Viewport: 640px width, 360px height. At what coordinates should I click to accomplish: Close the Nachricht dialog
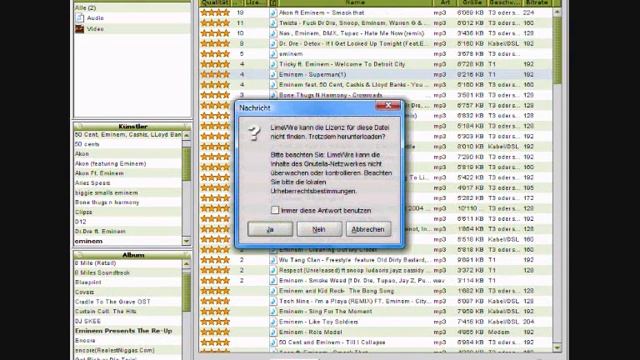pos(388,106)
